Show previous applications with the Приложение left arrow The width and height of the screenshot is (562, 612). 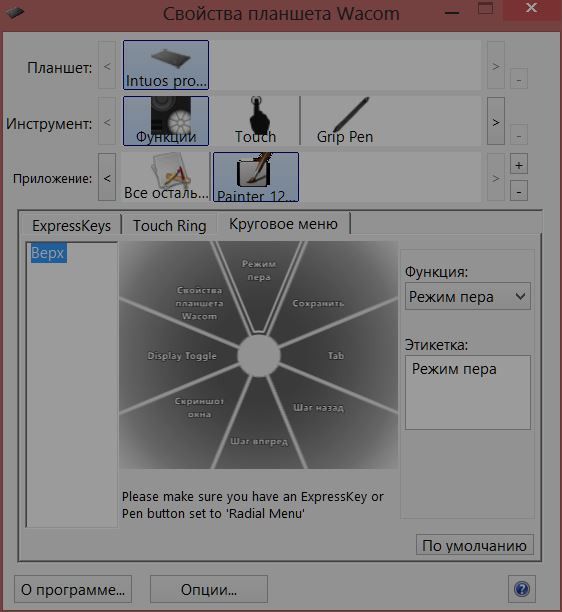click(x=107, y=178)
